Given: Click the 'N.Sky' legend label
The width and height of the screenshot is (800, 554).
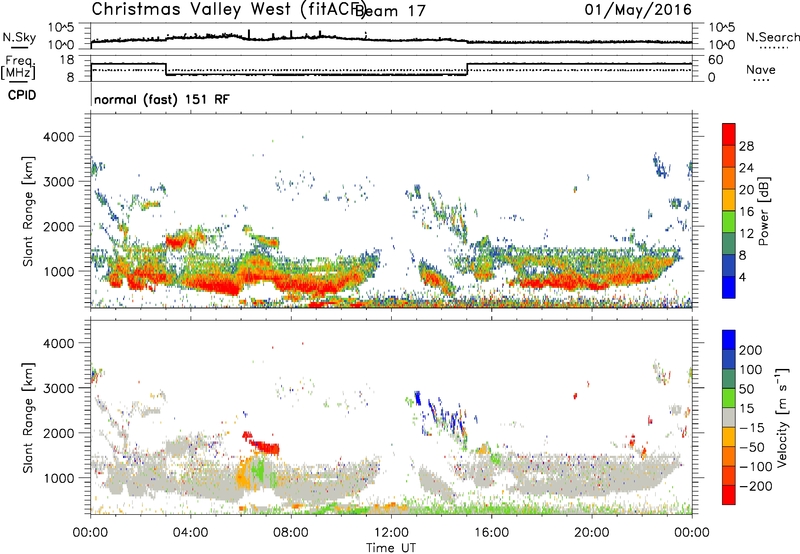Looking at the screenshot, I should coord(19,37).
